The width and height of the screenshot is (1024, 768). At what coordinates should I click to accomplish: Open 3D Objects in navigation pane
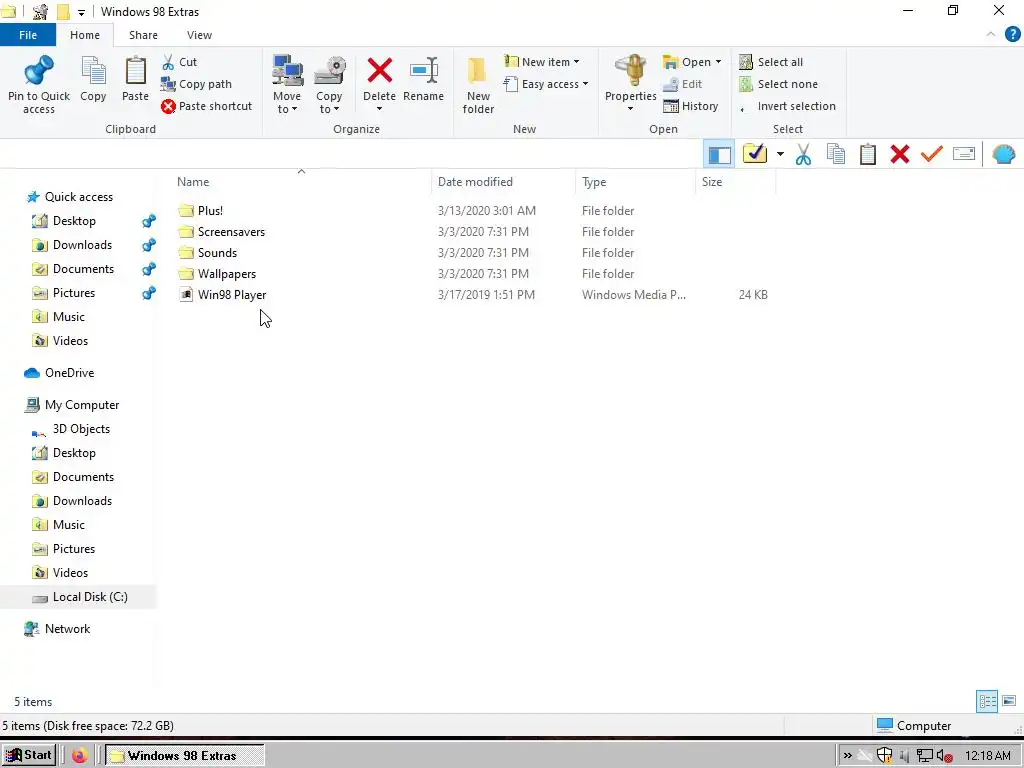tap(81, 429)
